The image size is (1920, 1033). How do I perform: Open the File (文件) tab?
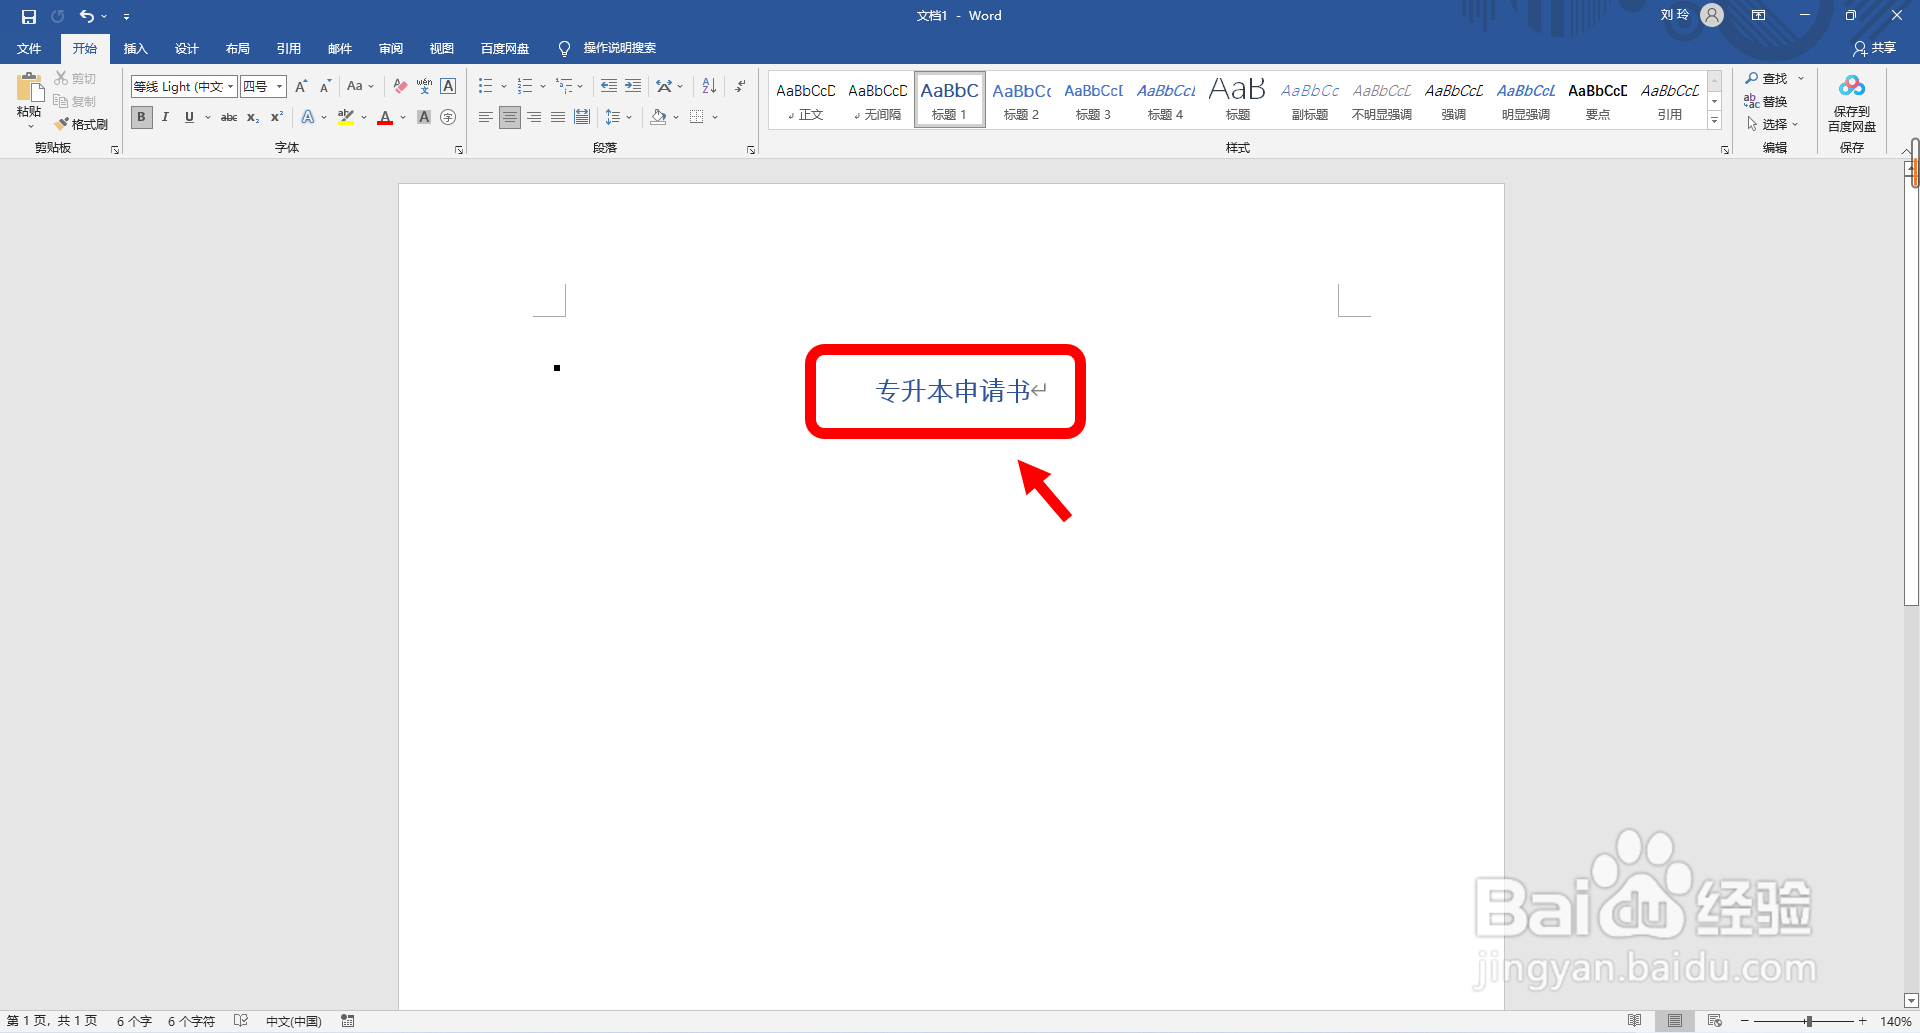tap(29, 48)
